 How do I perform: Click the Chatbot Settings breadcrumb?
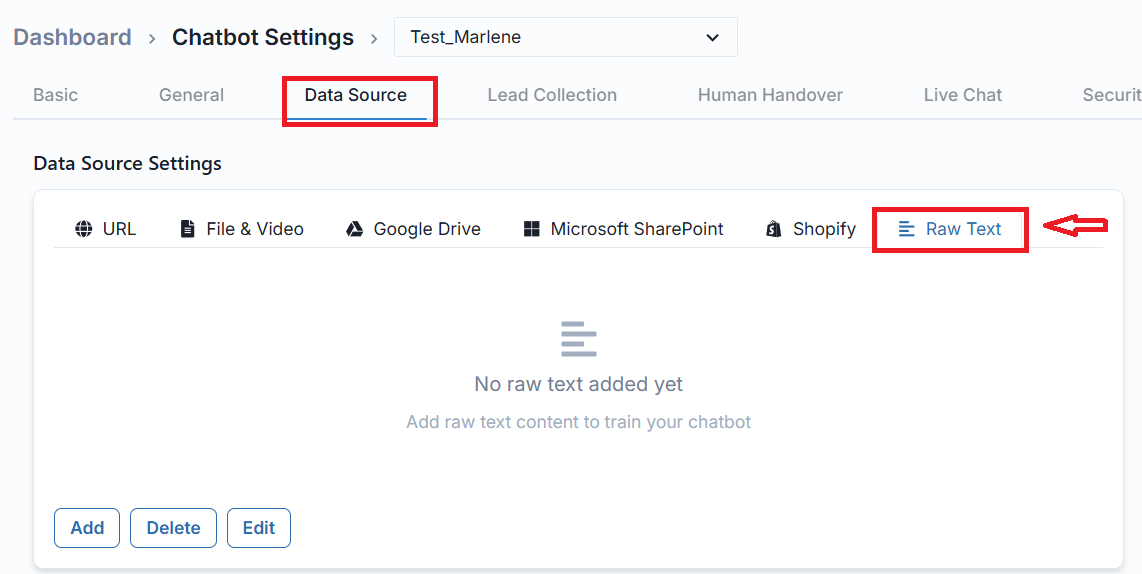coord(263,38)
